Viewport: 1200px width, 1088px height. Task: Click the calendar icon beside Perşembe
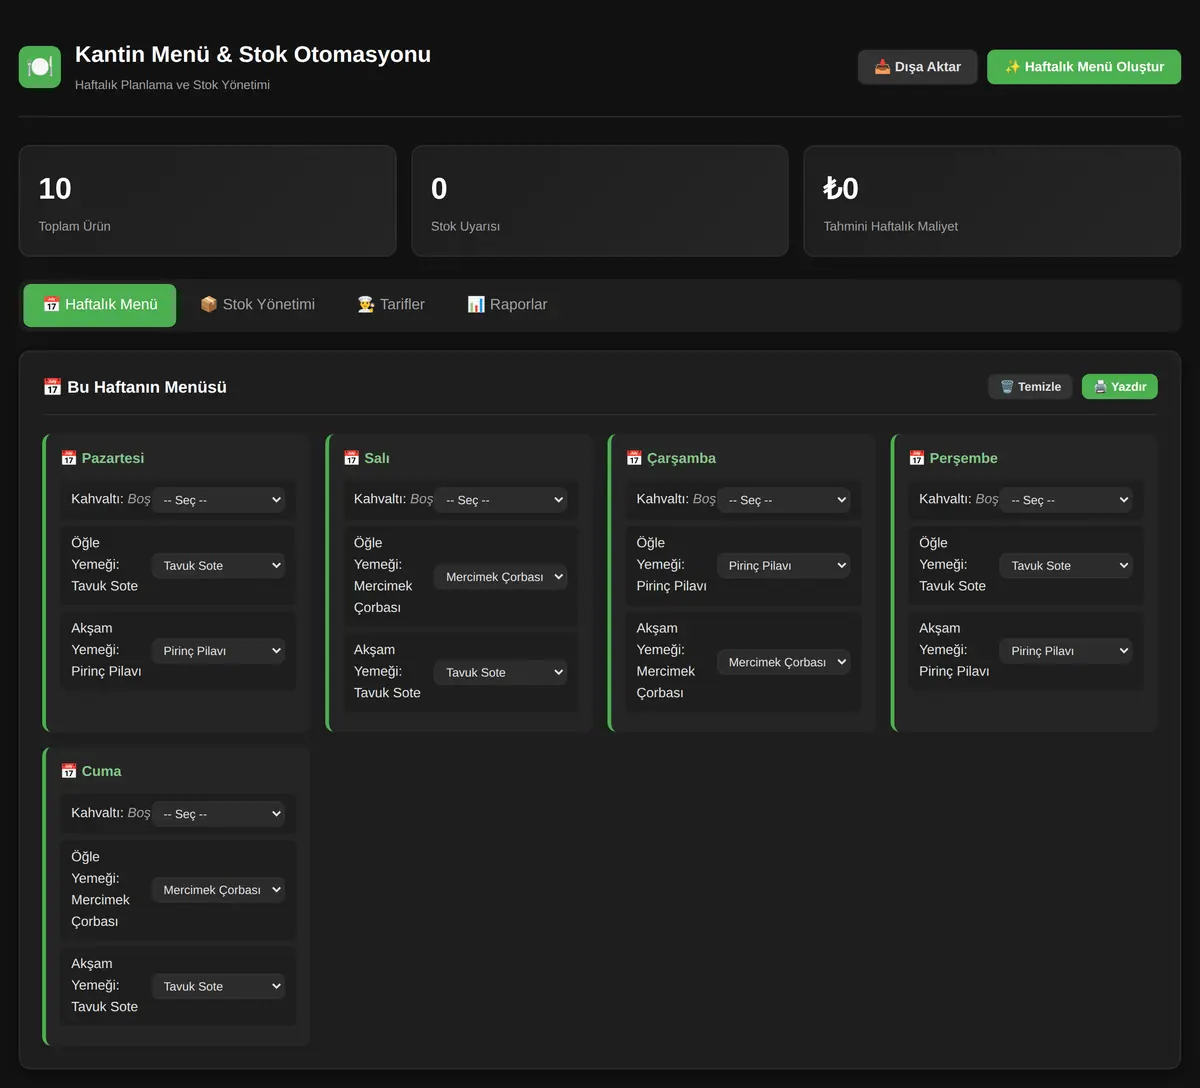click(x=917, y=458)
